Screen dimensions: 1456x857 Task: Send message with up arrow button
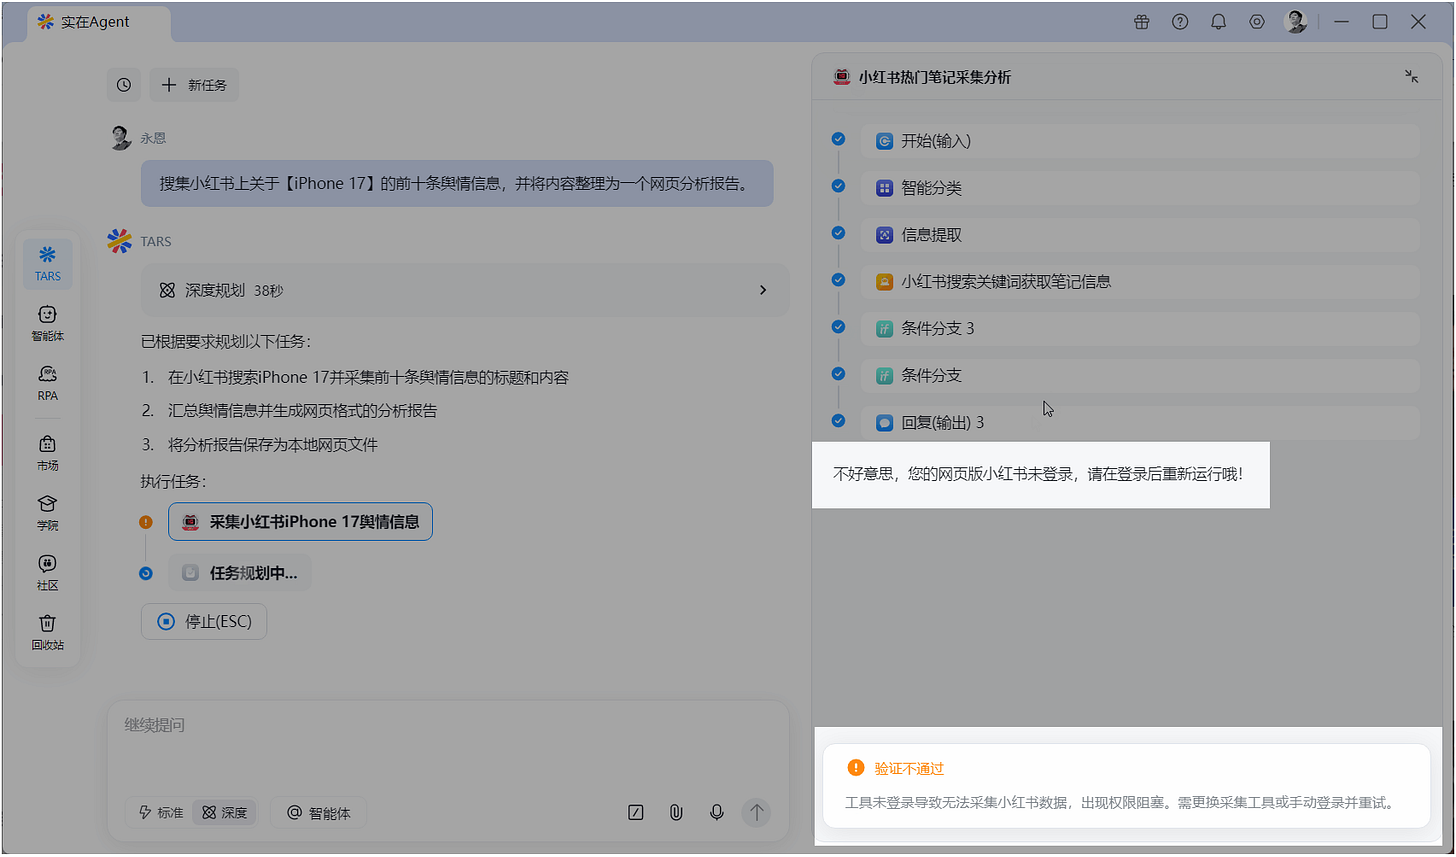click(x=757, y=813)
